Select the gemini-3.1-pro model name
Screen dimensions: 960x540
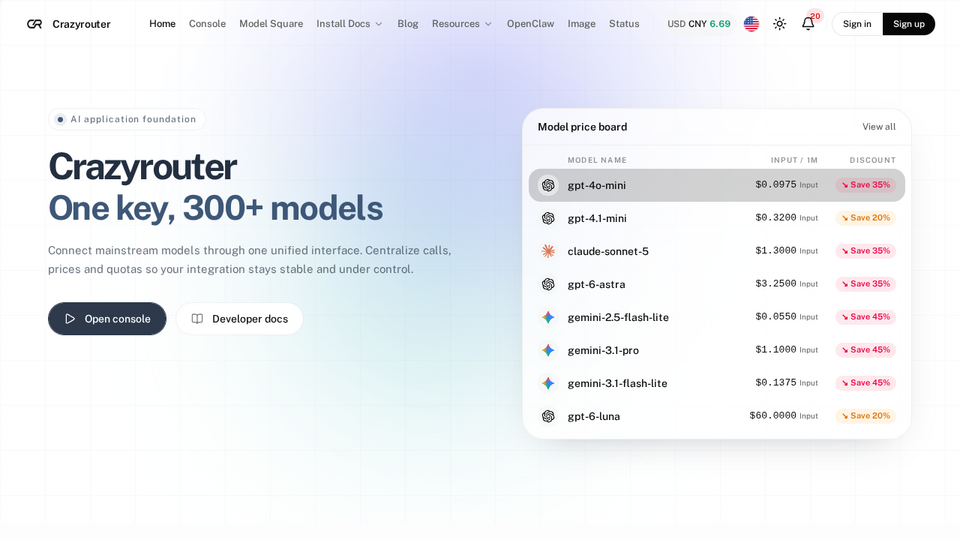pyautogui.click(x=603, y=350)
